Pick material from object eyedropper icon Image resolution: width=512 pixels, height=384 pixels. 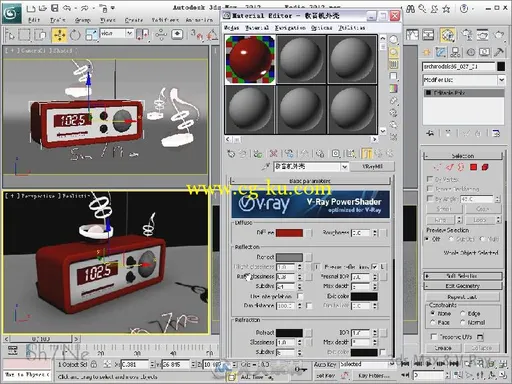[x=266, y=166]
